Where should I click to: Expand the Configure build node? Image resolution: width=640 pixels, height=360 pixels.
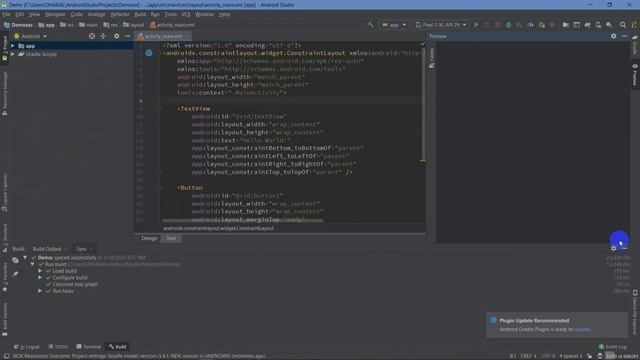pos(40,278)
